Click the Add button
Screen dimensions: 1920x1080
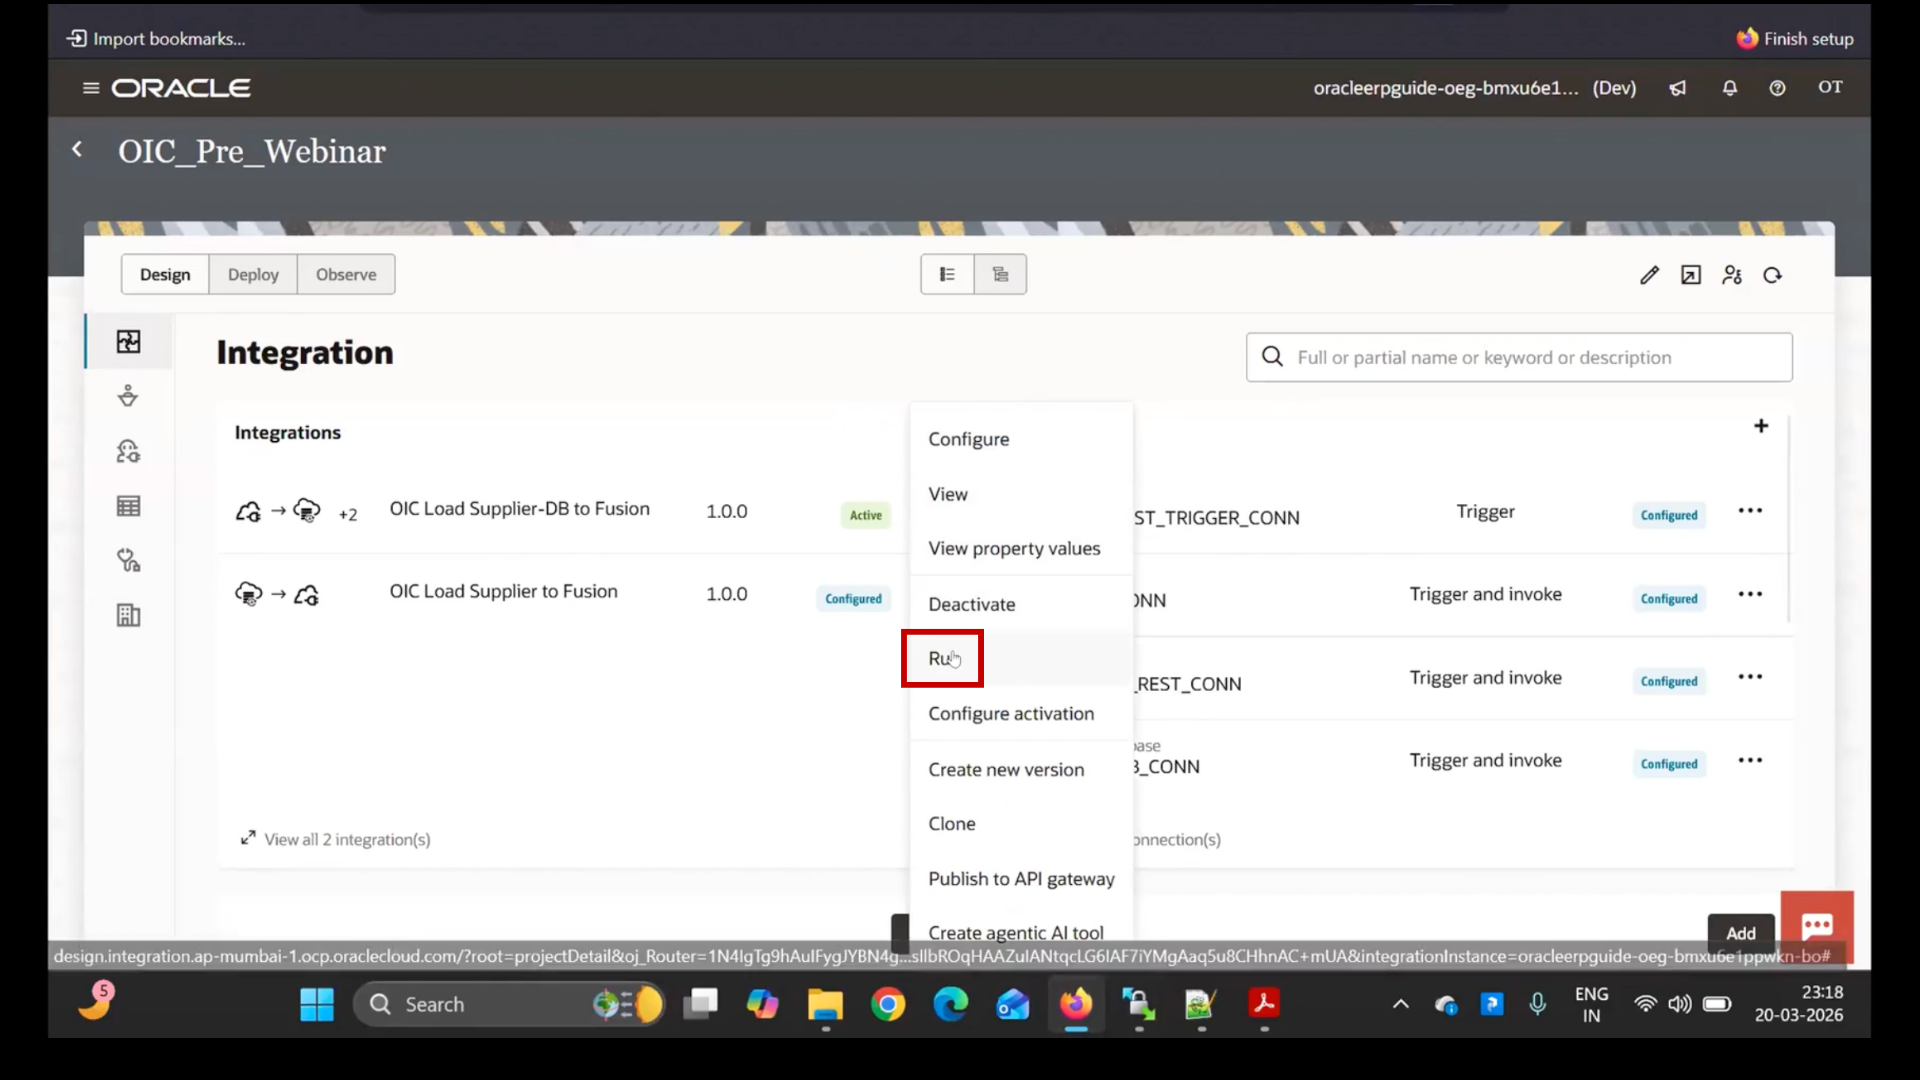pos(1741,933)
